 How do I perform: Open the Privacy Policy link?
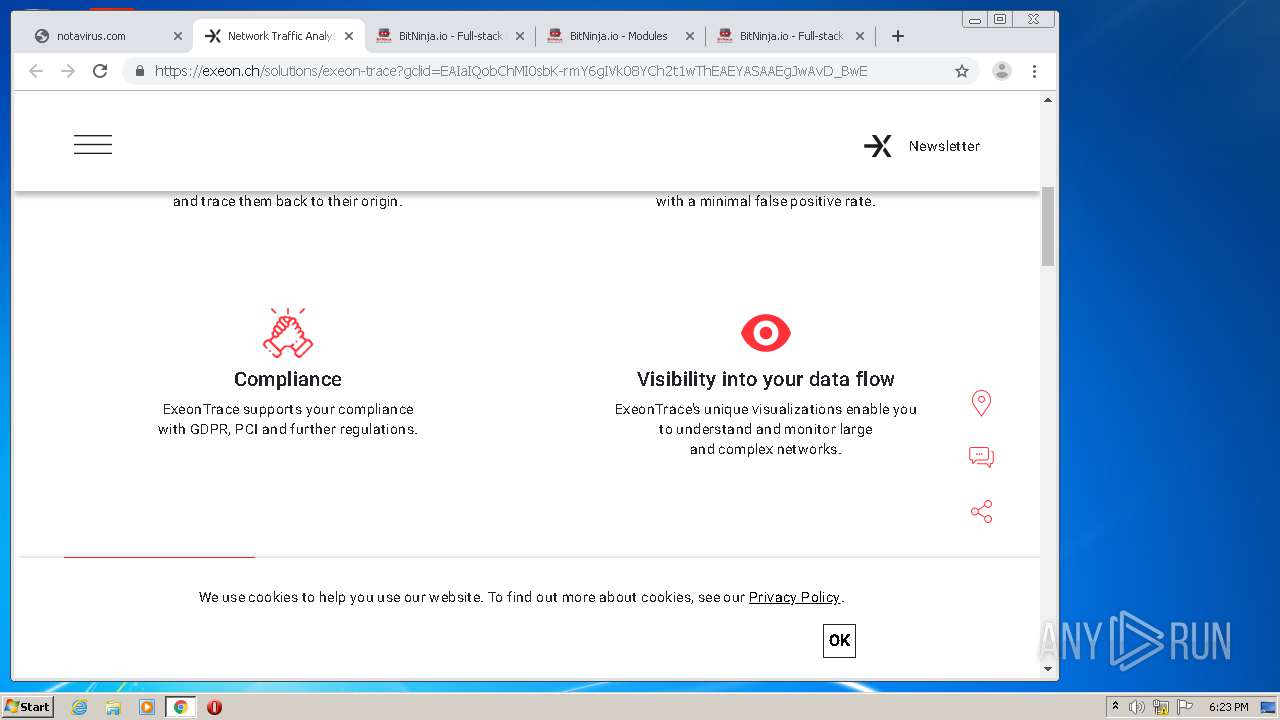click(x=794, y=597)
